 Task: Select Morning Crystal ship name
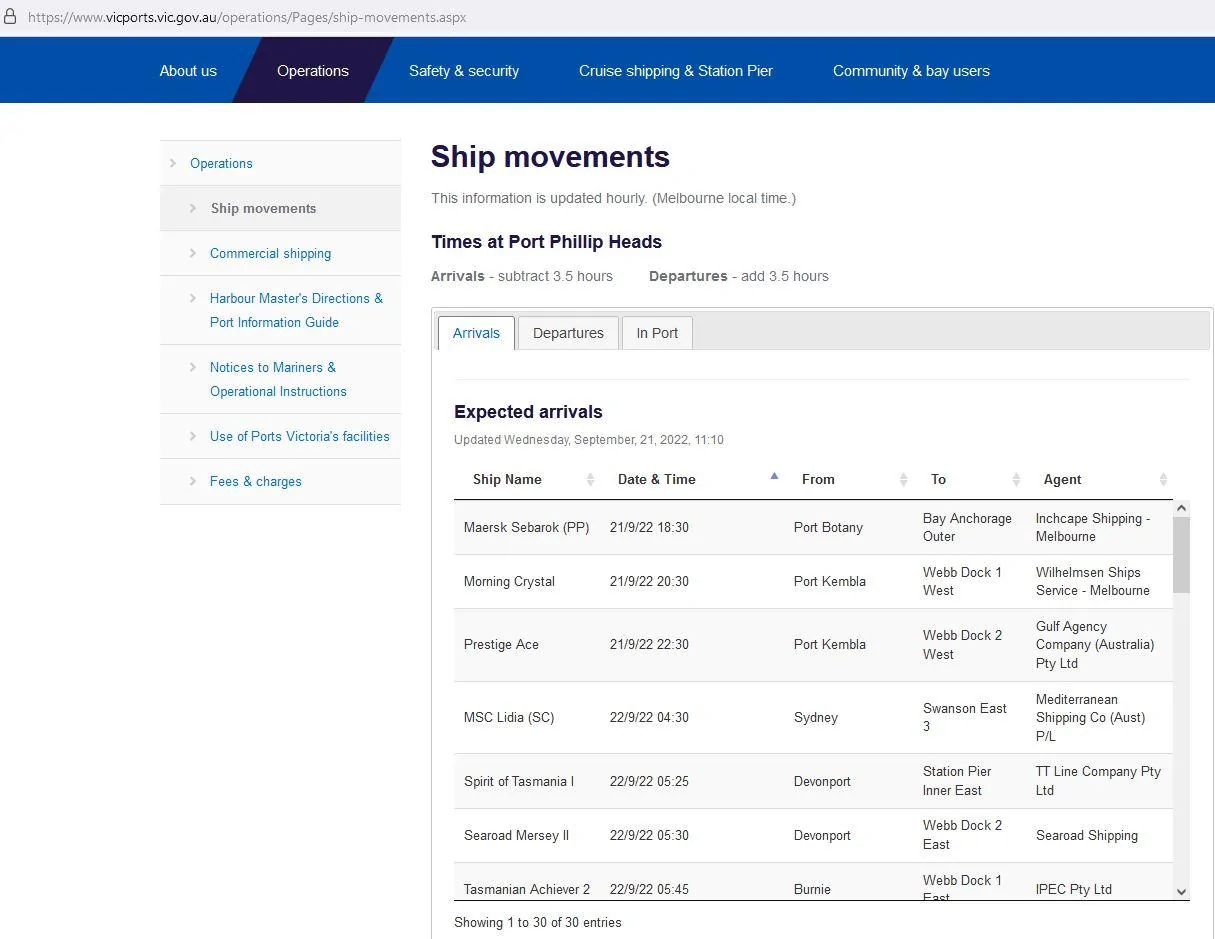[x=509, y=581]
